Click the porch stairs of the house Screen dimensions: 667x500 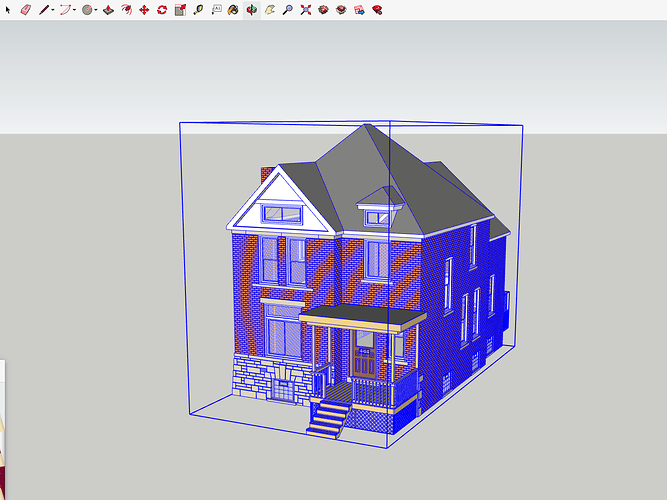(x=328, y=419)
